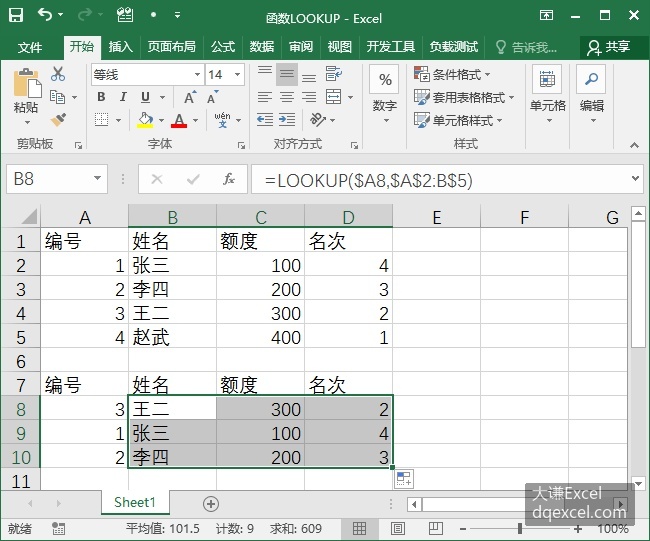The image size is (650, 541).
Task: Toggle middle vertical alignment
Action: (286, 75)
